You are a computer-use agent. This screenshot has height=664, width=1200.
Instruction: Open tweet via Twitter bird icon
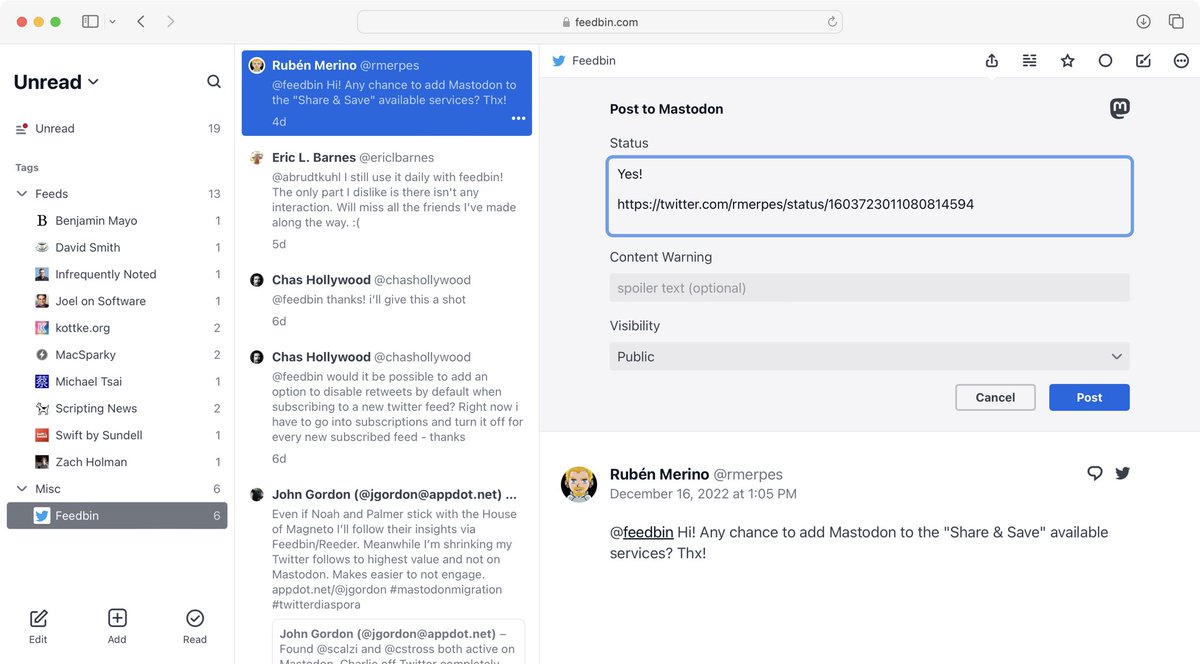point(1123,473)
